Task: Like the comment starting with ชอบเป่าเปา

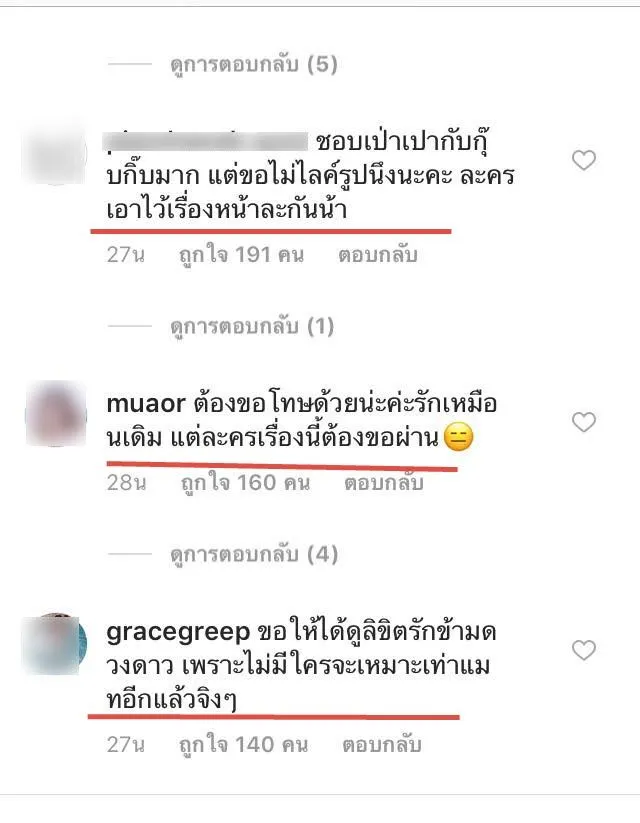Action: pos(584,160)
